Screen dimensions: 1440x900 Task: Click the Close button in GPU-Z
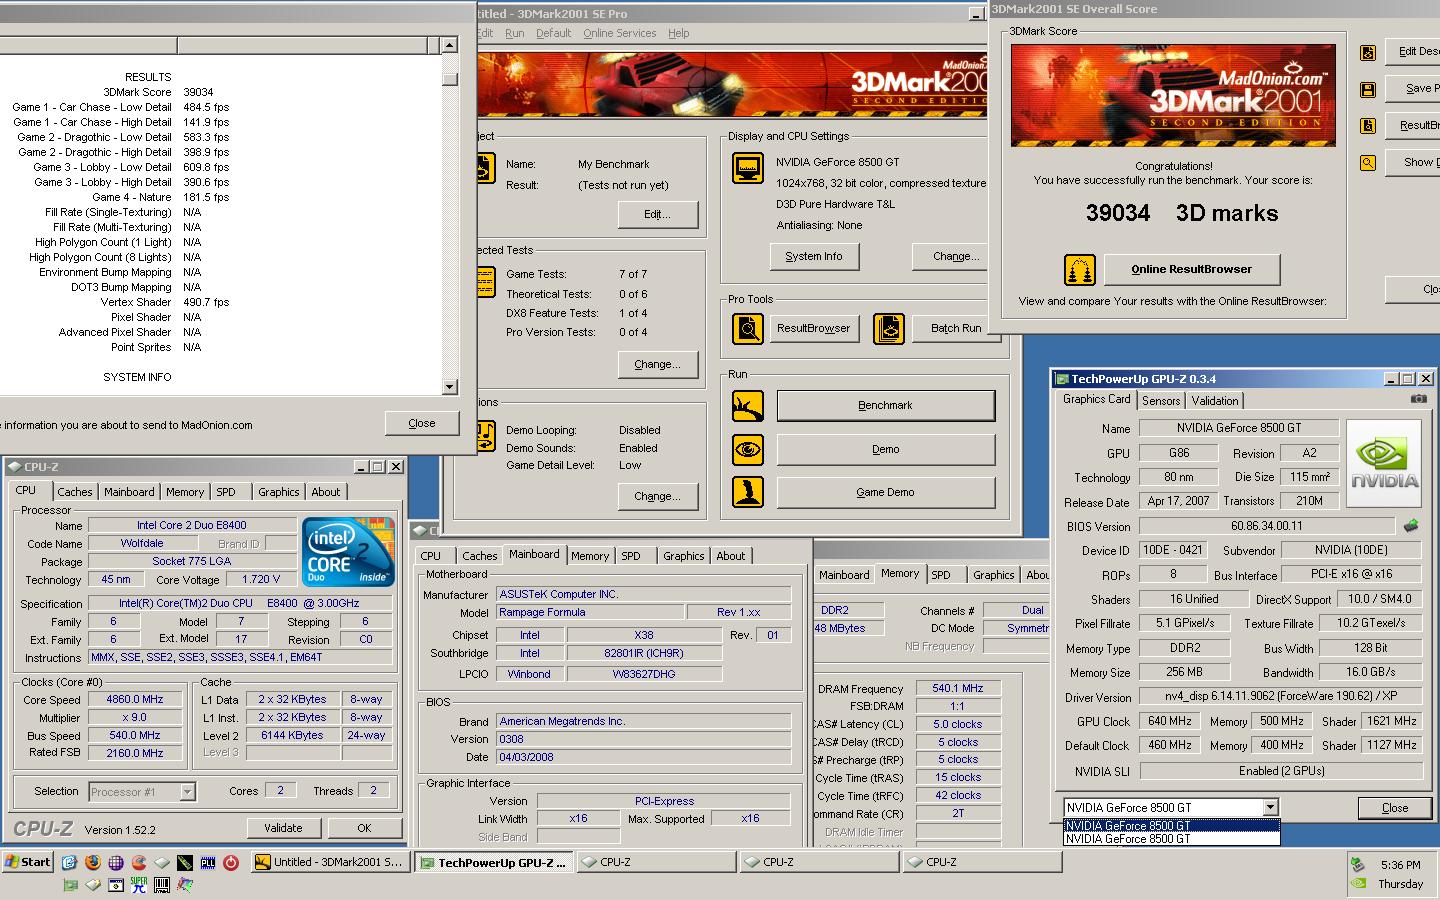coord(1394,808)
